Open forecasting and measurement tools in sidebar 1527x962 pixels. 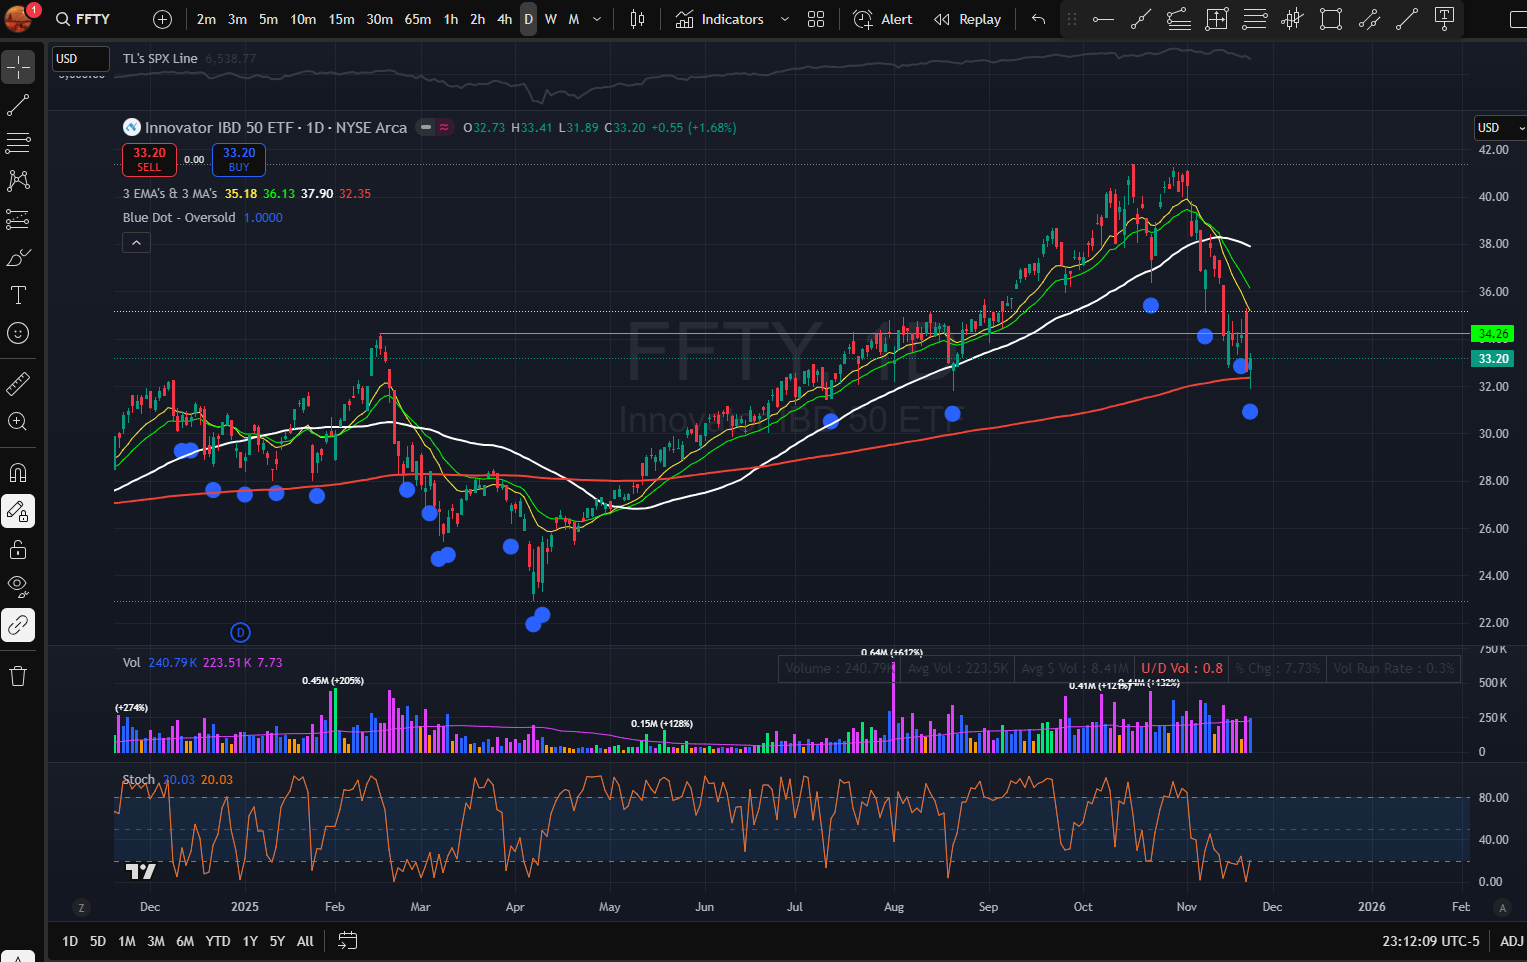(x=18, y=219)
